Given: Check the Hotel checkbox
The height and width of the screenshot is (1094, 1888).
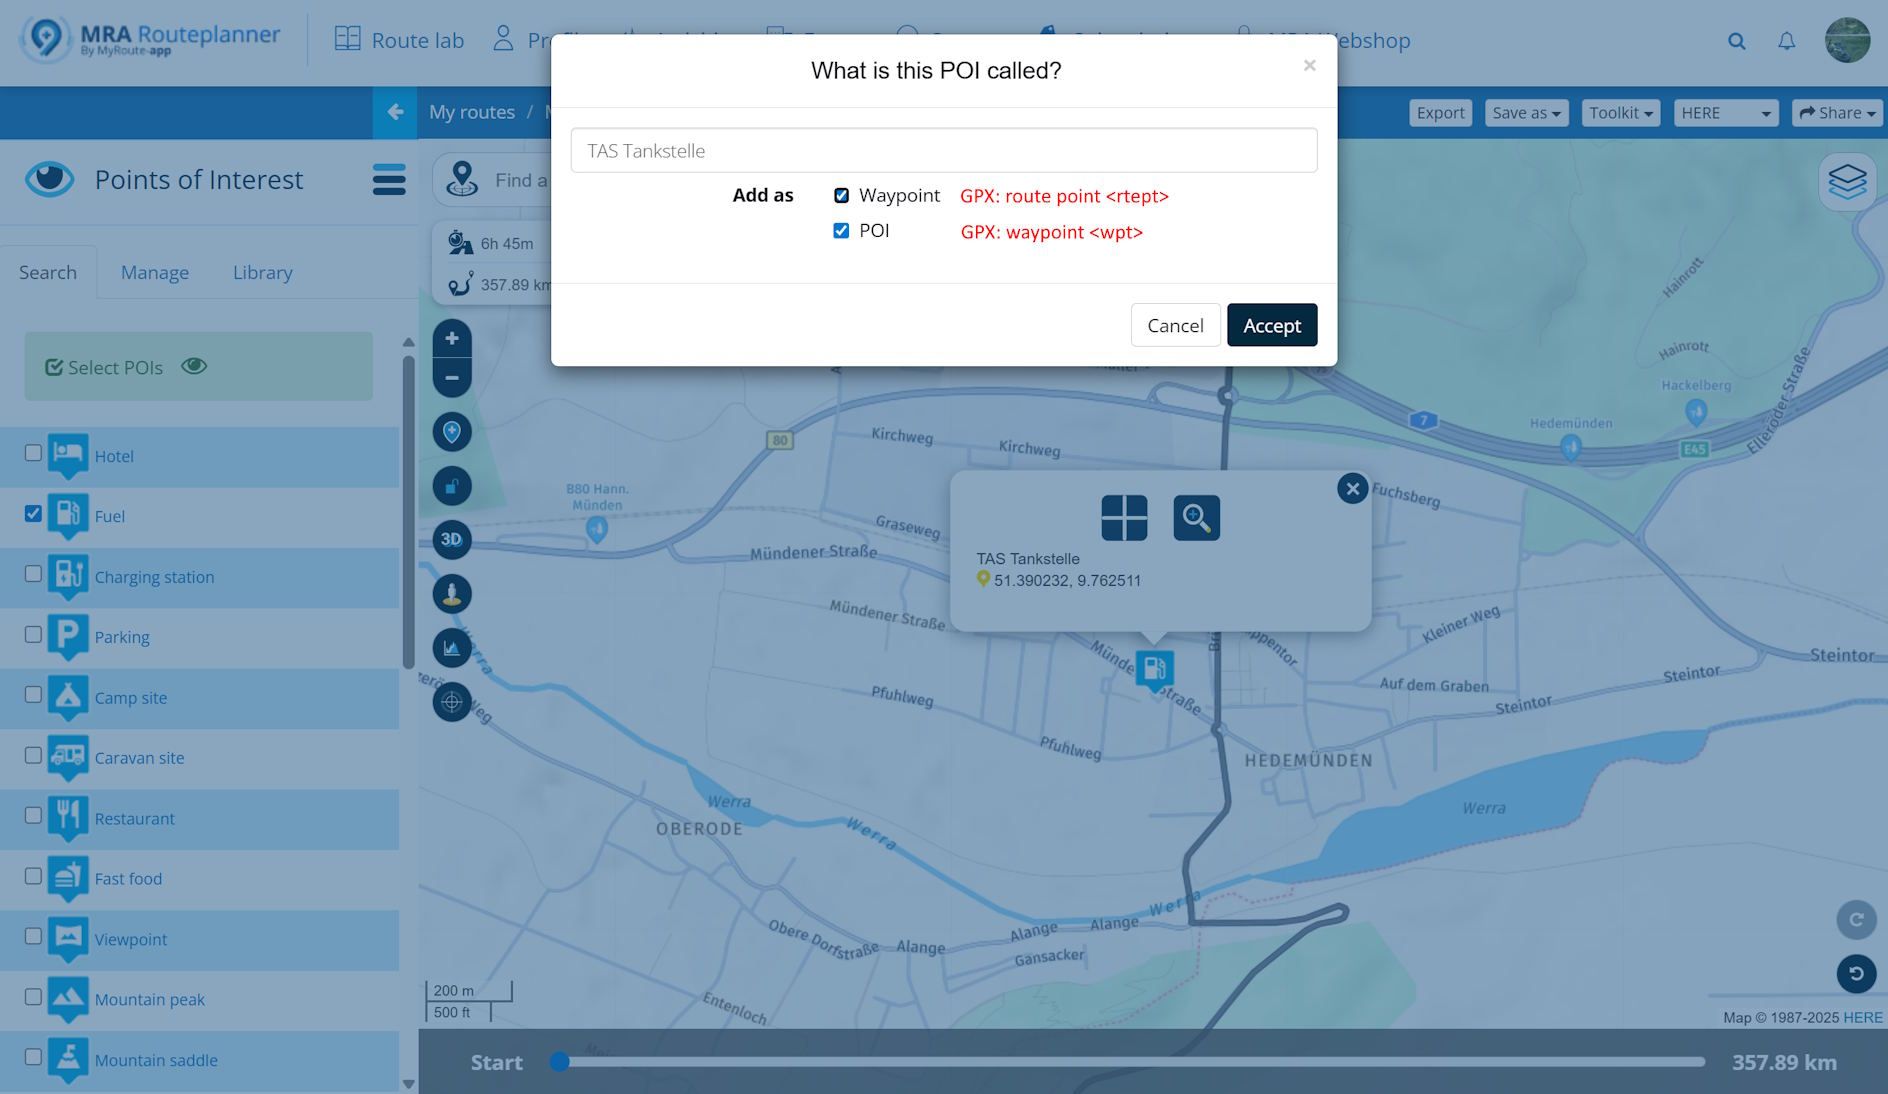Looking at the screenshot, I should click(x=33, y=453).
